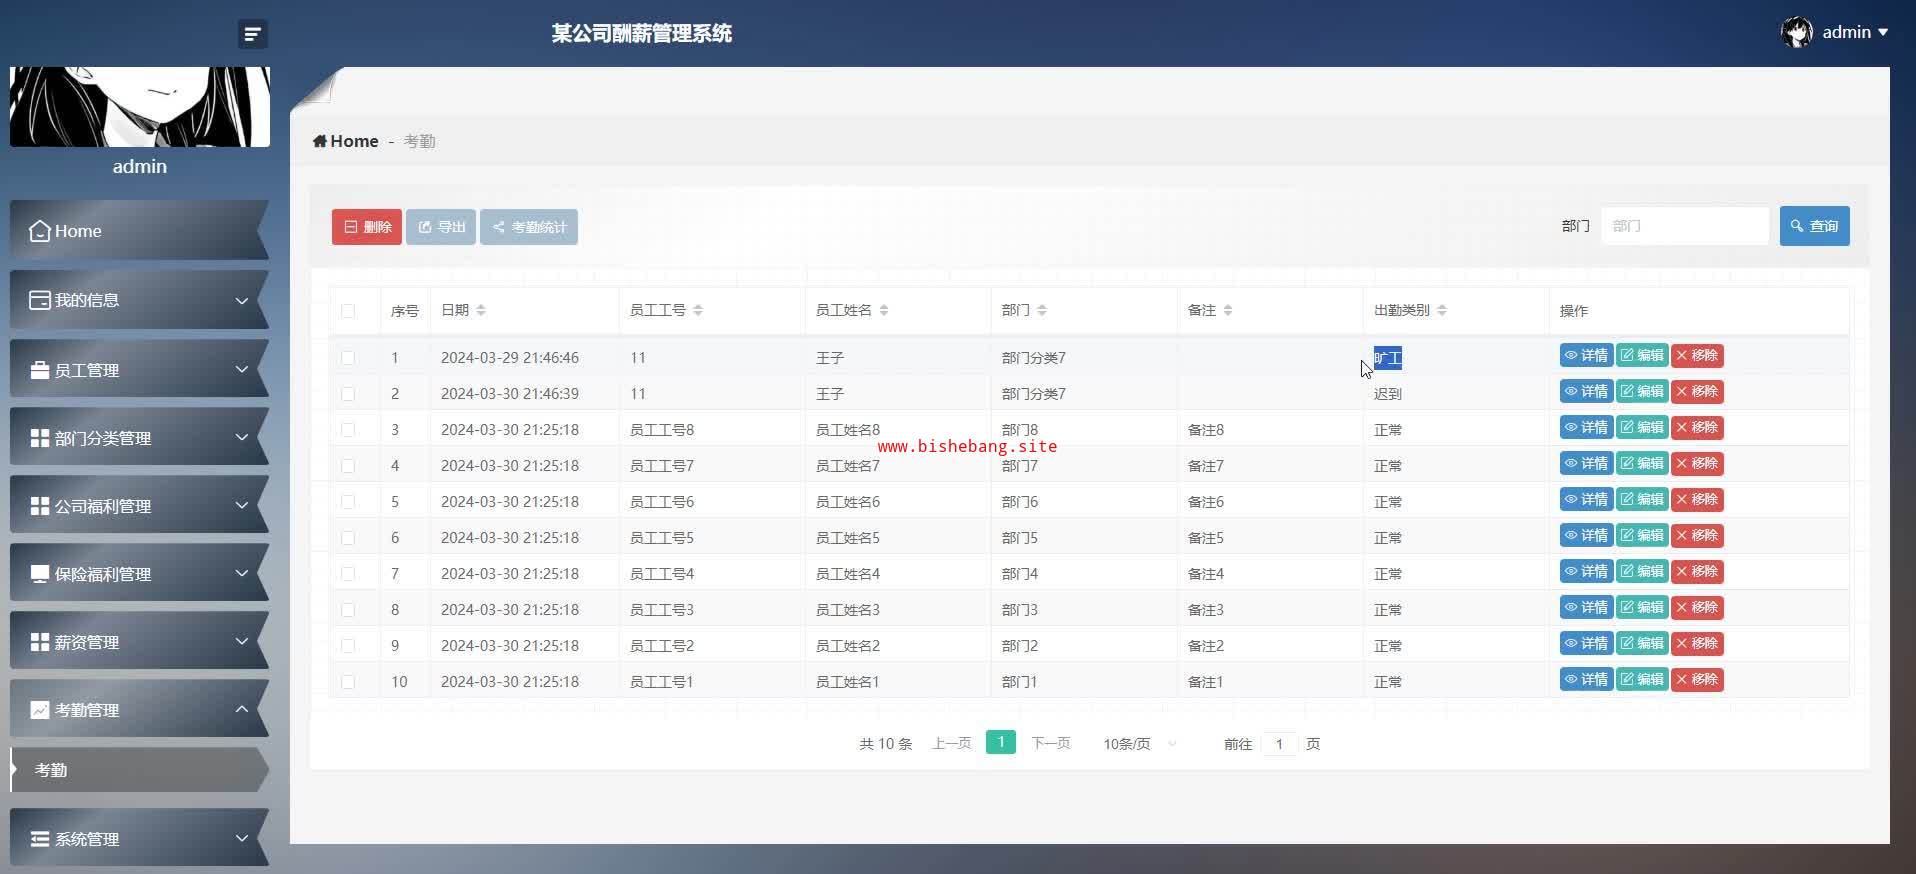
Task: Open the 考勤 submenu item
Action: pyautogui.click(x=138, y=770)
